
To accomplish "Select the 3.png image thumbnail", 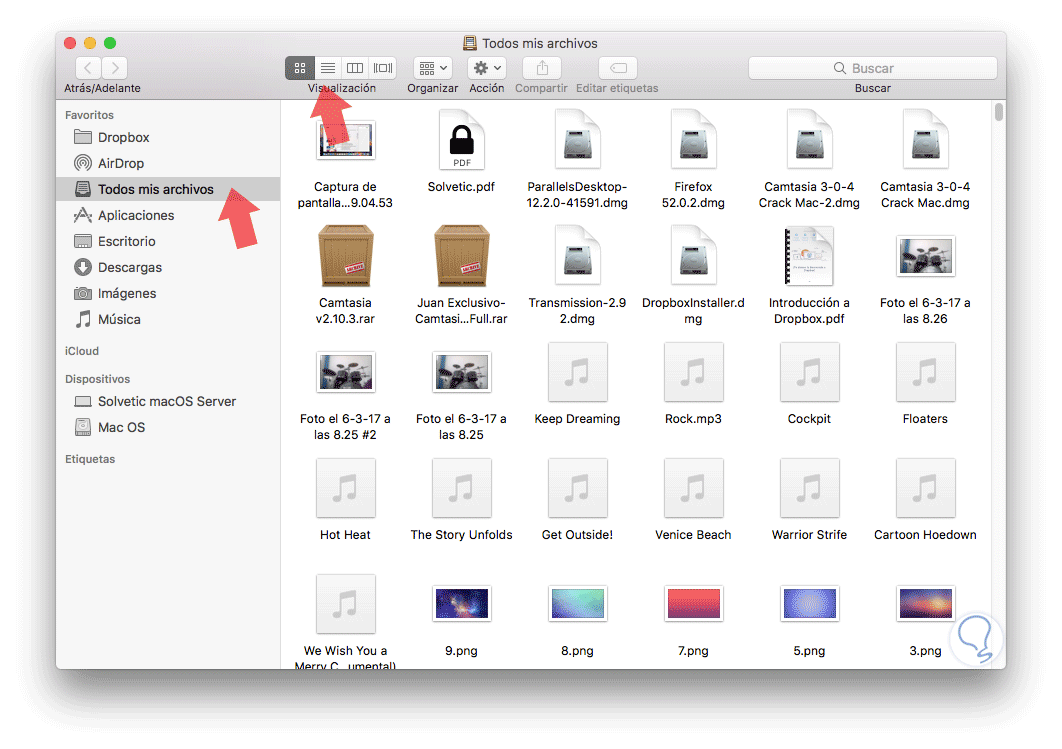I will pos(925,603).
